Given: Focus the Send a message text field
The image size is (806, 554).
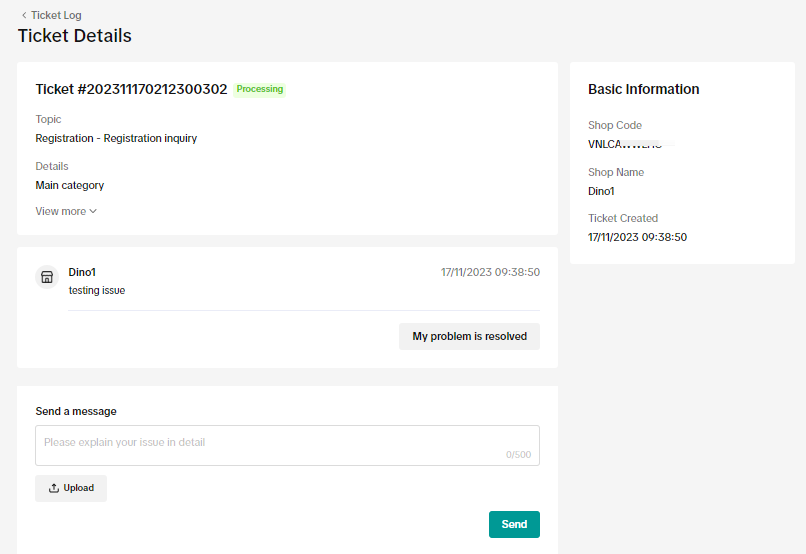Looking at the screenshot, I should [x=270, y=442].
